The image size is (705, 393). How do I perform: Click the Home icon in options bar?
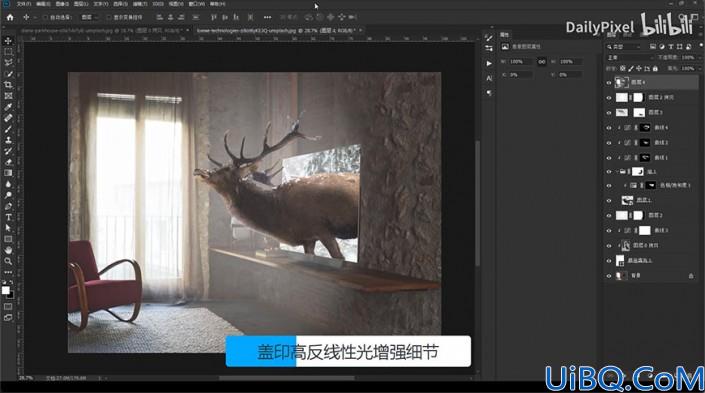click(x=10, y=17)
